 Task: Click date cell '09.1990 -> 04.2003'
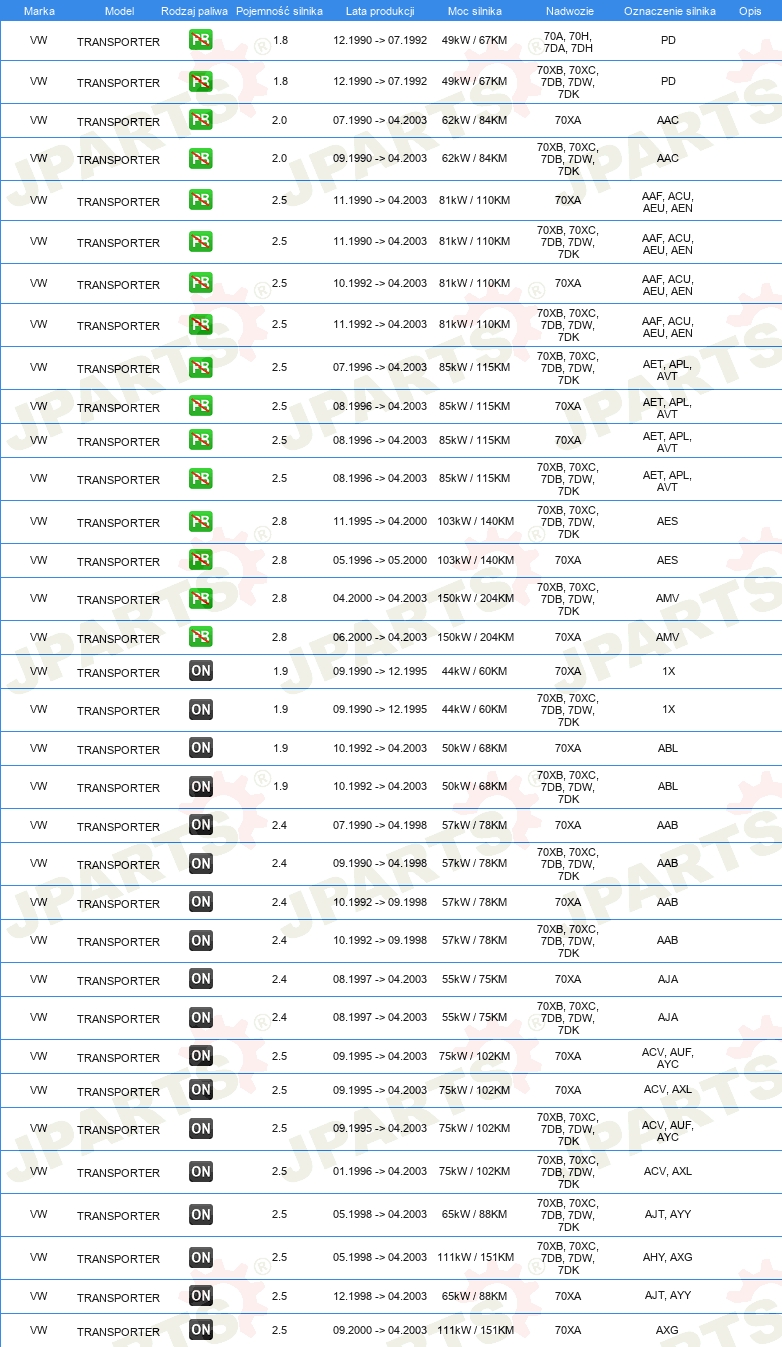[380, 159]
